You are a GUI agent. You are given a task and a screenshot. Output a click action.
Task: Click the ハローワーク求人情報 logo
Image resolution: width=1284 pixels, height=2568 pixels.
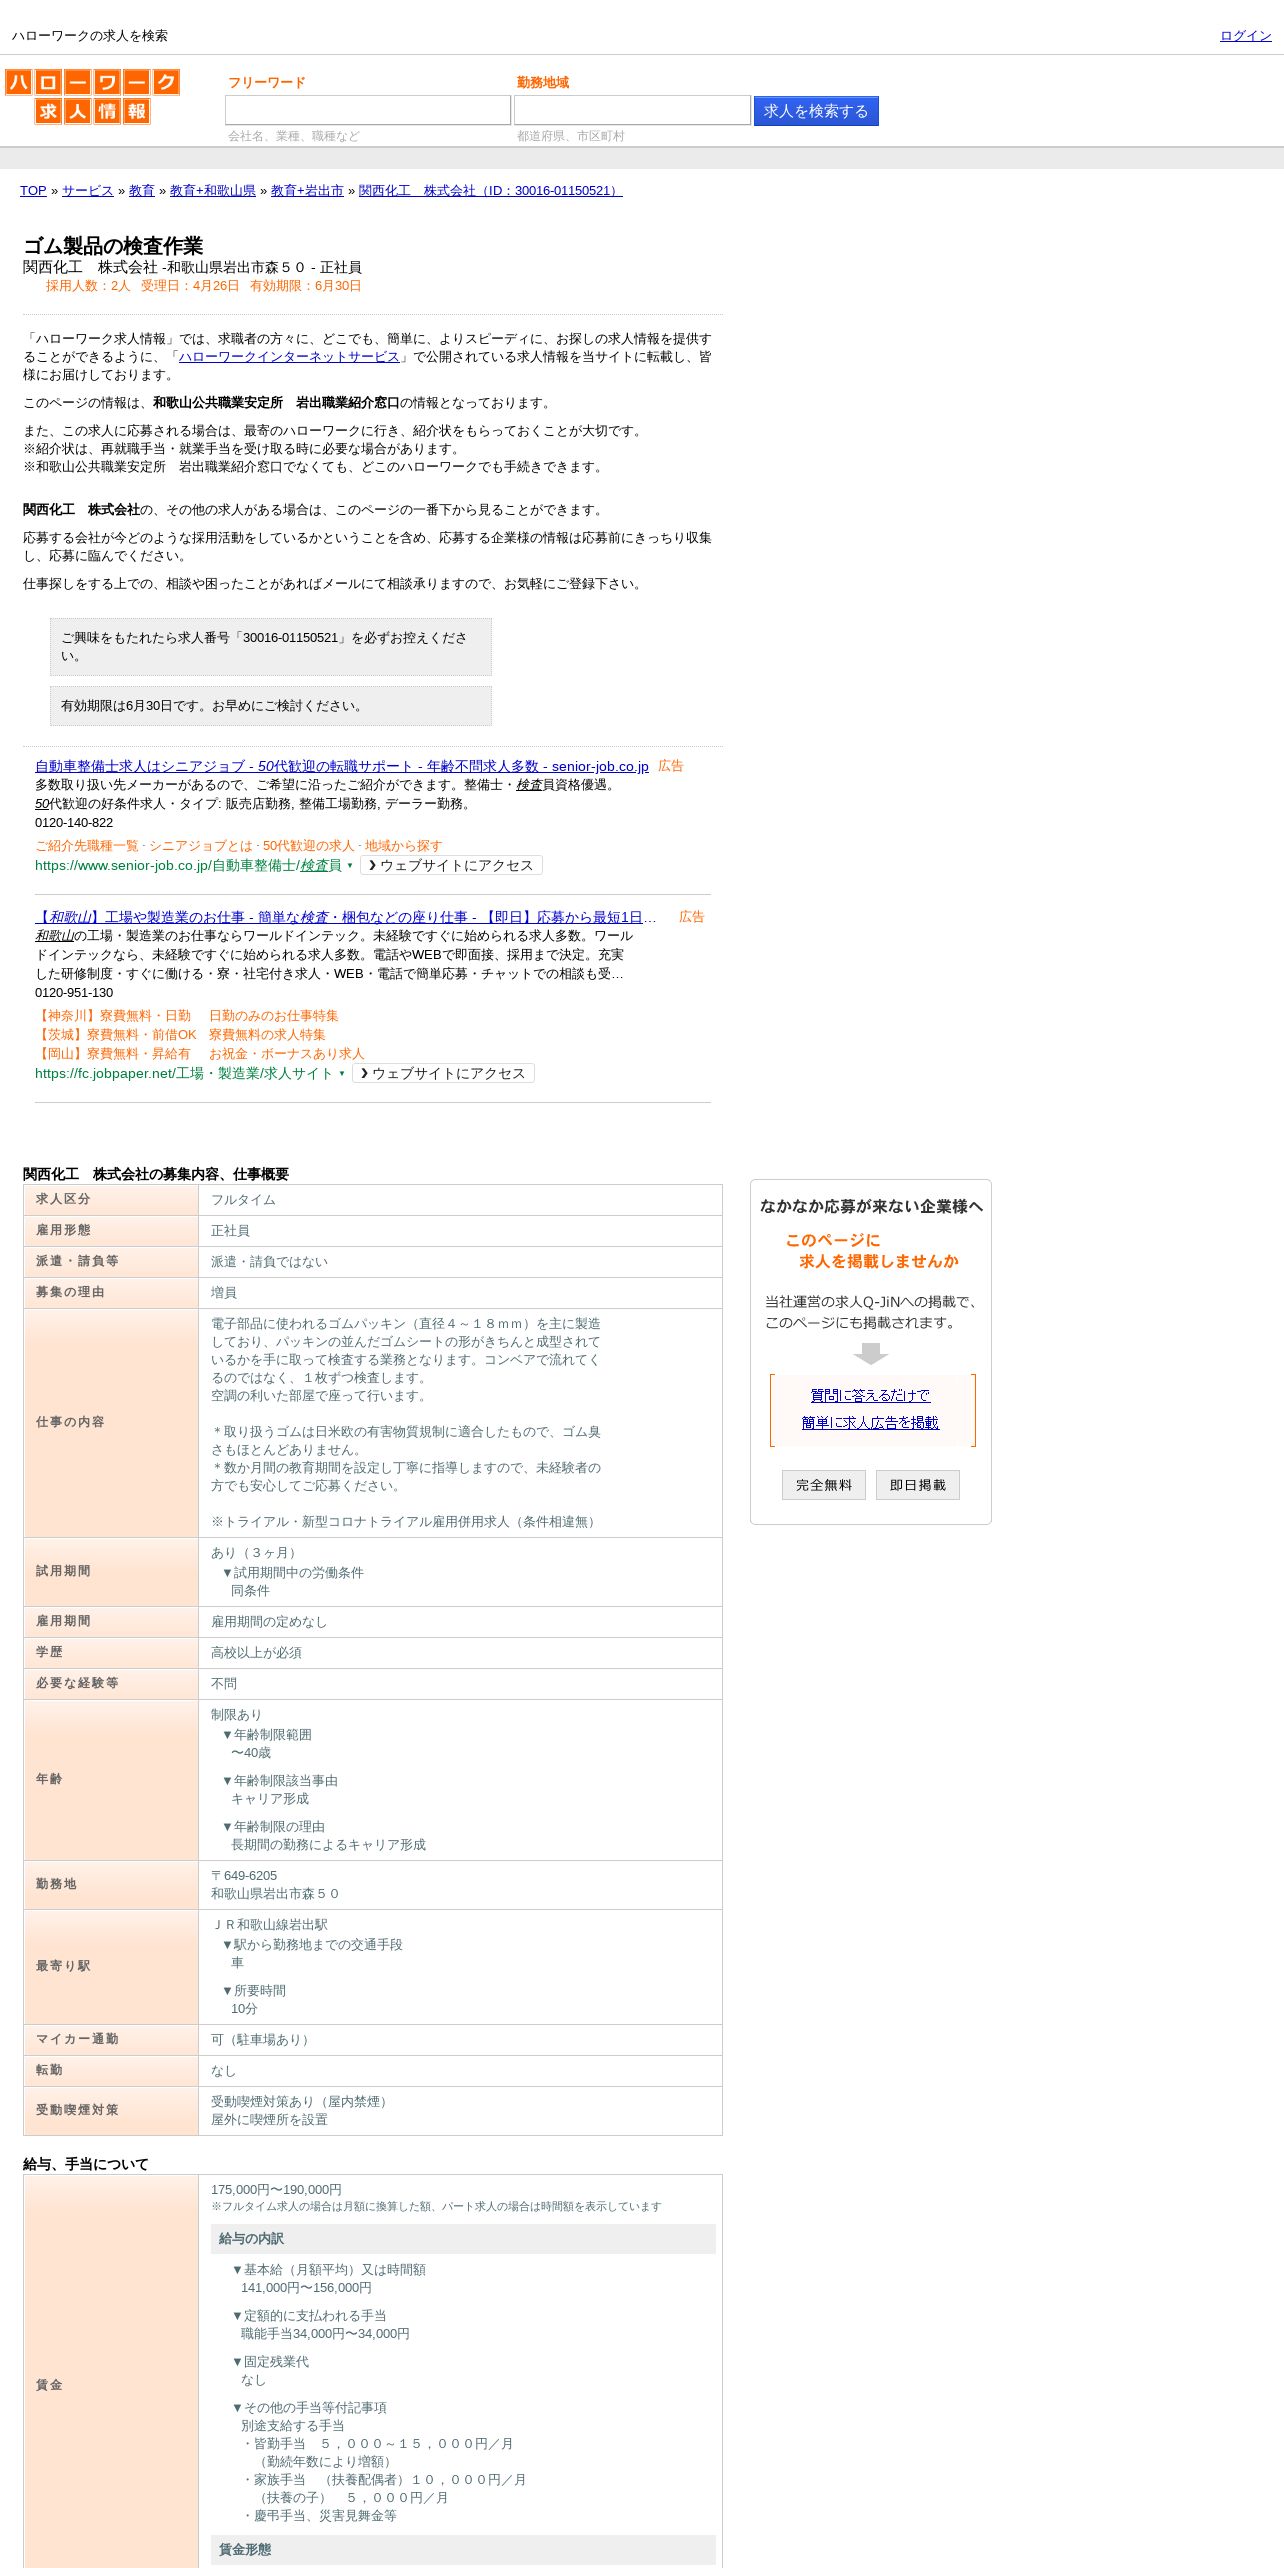[92, 96]
